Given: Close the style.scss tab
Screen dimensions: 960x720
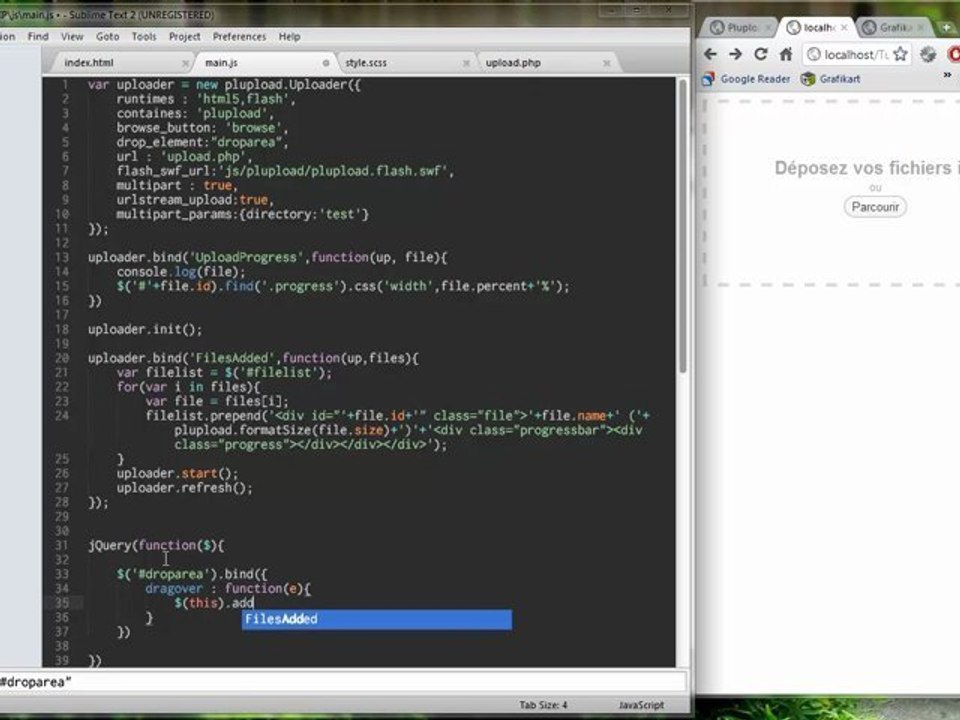Looking at the screenshot, I should tap(466, 63).
